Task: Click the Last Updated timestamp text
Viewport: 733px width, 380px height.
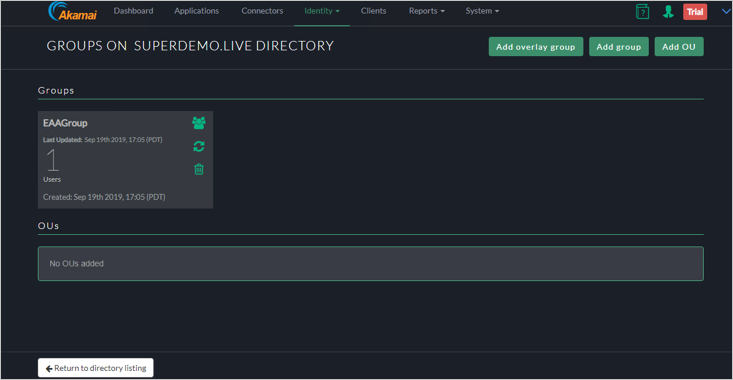Action: click(103, 140)
